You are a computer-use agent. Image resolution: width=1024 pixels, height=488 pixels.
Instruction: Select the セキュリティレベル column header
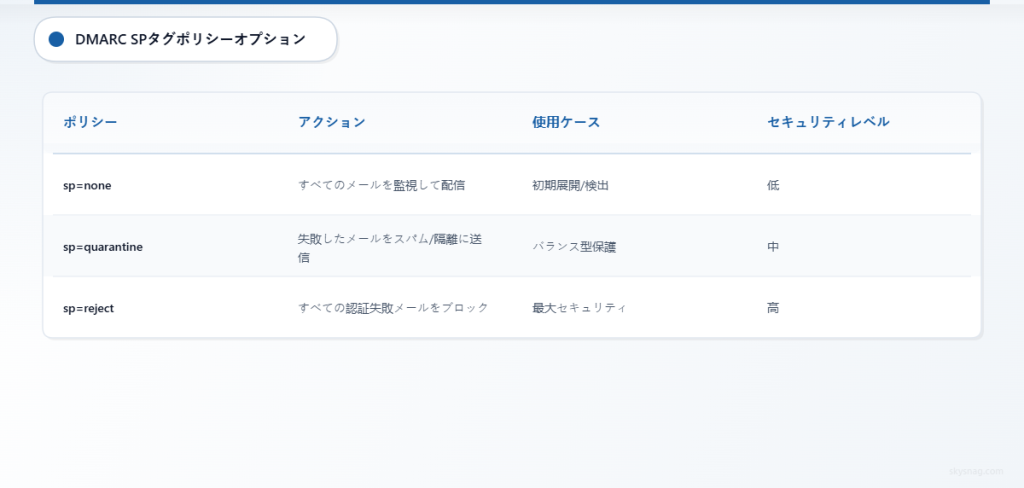[x=828, y=122]
